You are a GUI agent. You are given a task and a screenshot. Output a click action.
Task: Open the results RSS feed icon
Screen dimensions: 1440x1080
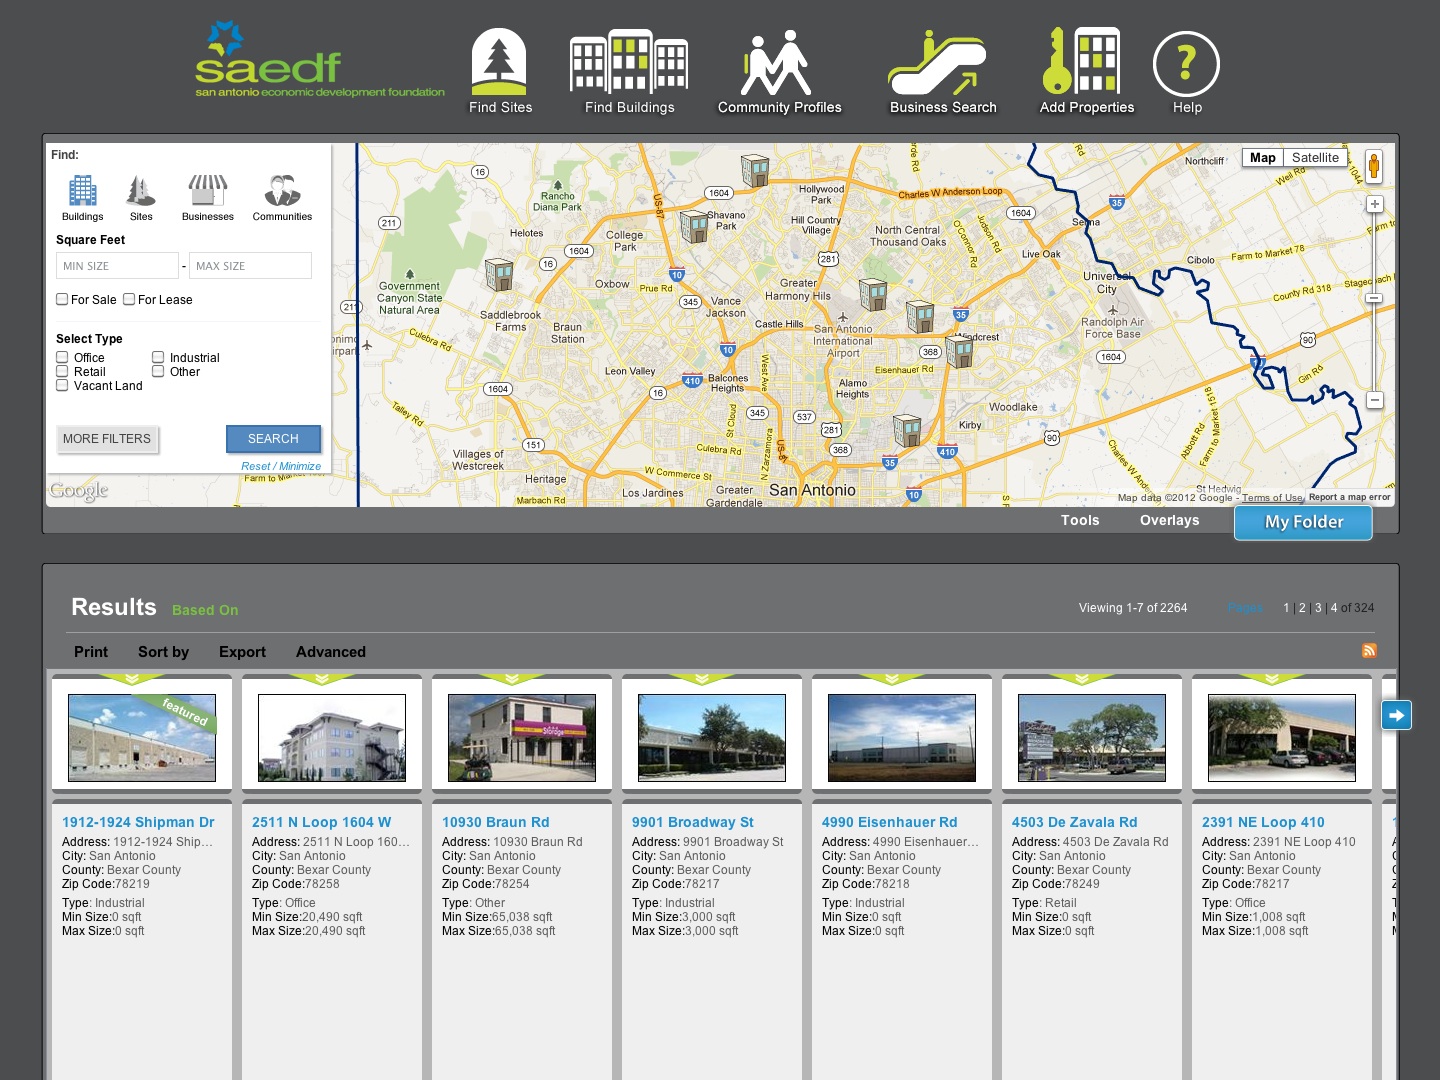tap(1369, 651)
